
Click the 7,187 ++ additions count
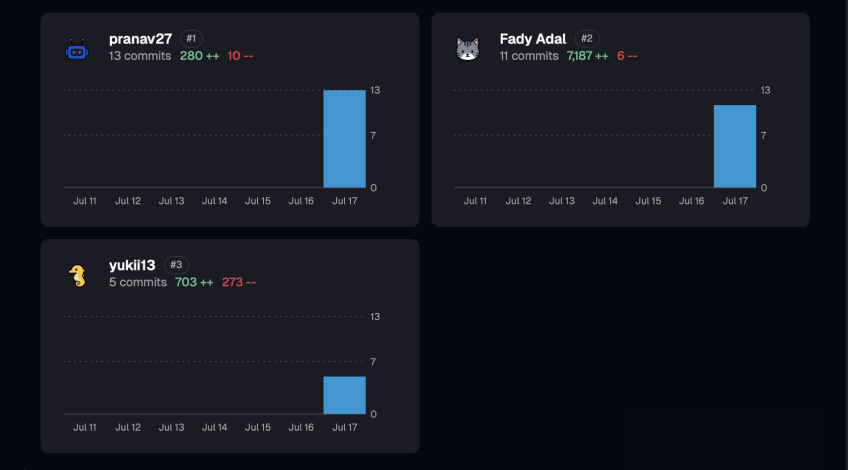(x=587, y=56)
